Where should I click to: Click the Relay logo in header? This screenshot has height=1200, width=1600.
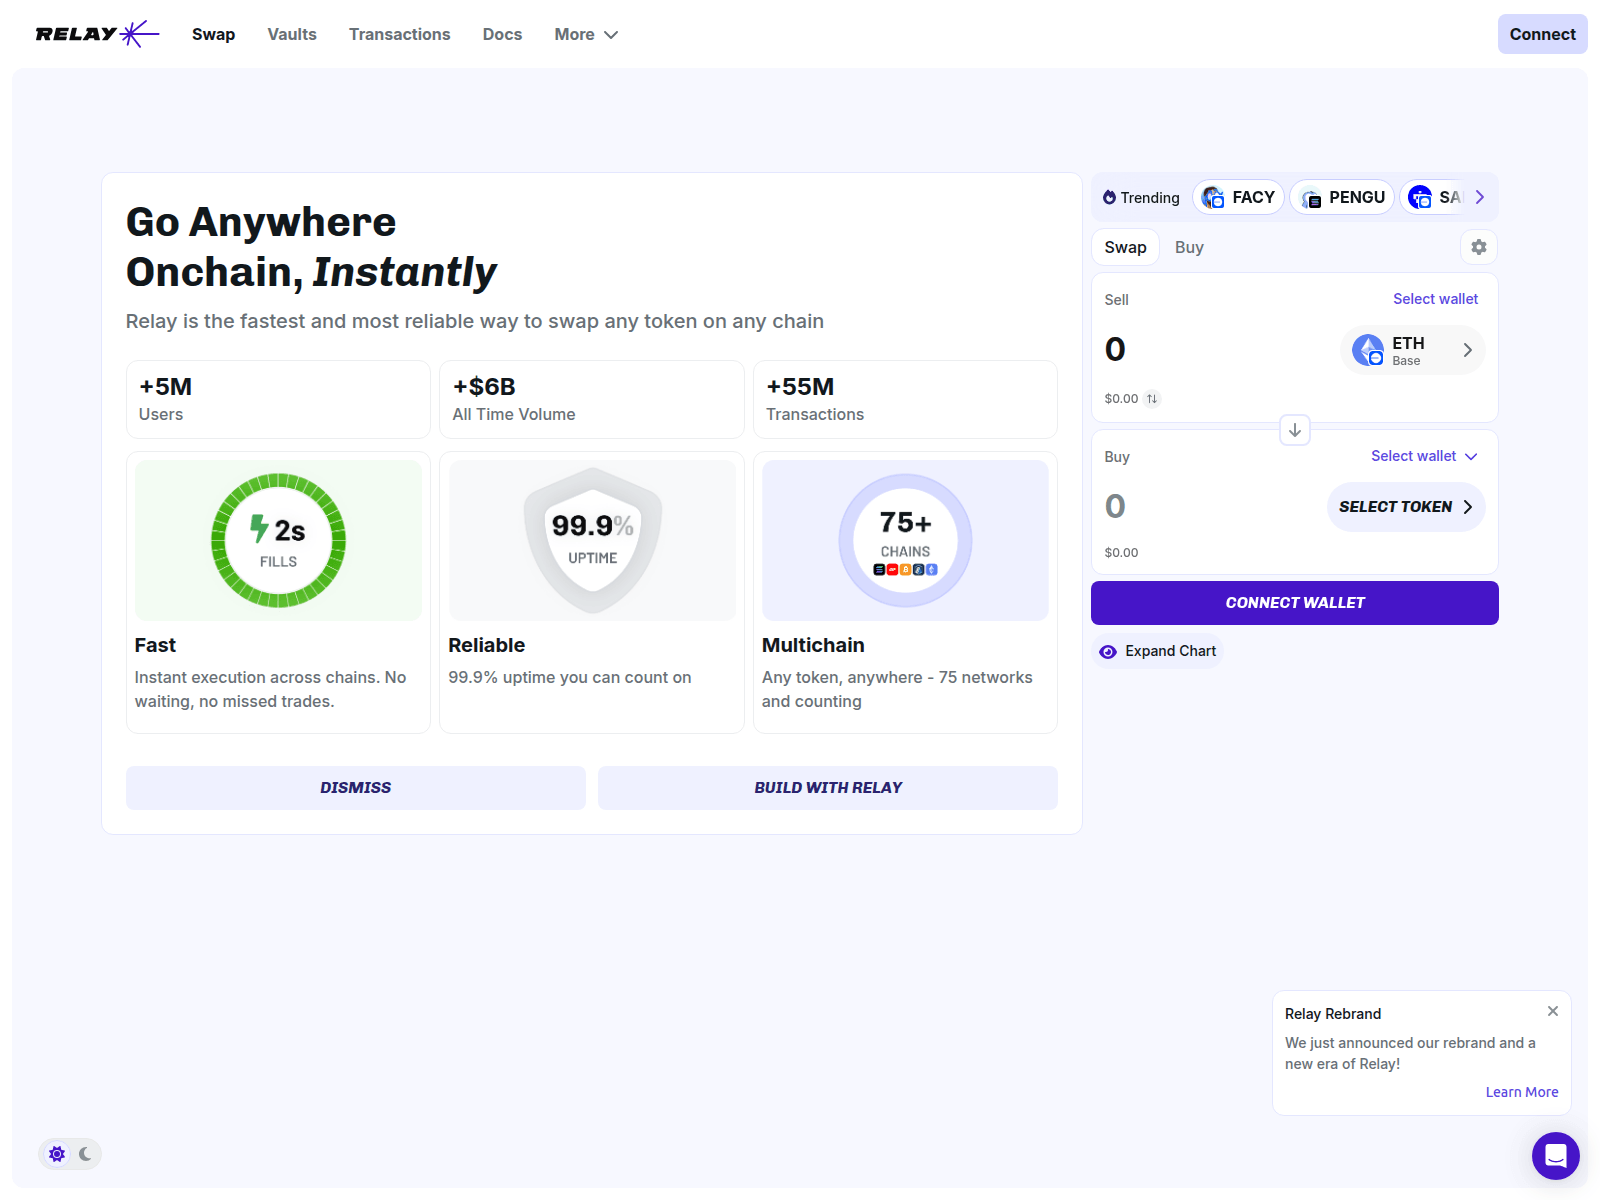(x=97, y=34)
